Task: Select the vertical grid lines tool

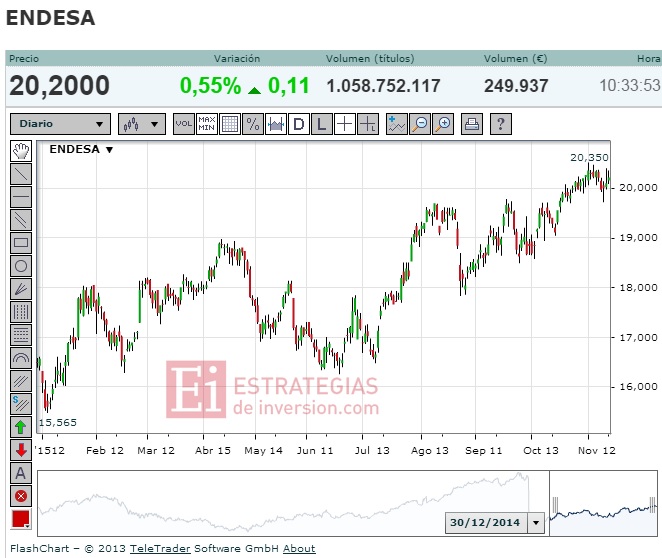Action: 21,312
